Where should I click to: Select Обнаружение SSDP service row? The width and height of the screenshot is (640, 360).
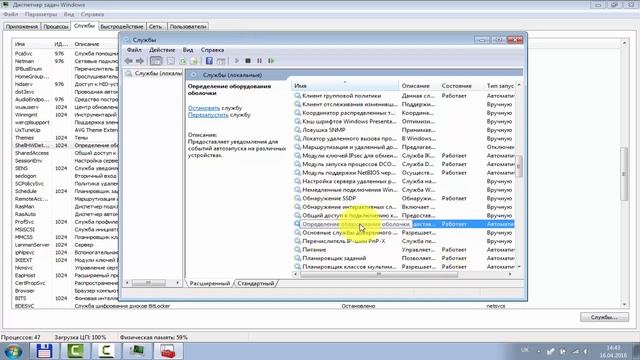tap(404, 198)
